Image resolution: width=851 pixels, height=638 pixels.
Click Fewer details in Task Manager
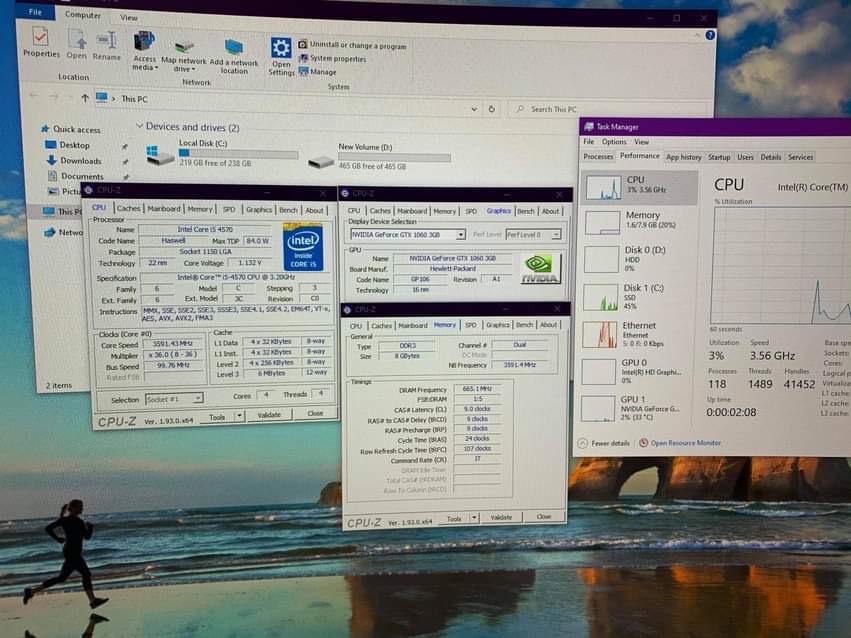pyautogui.click(x=610, y=442)
